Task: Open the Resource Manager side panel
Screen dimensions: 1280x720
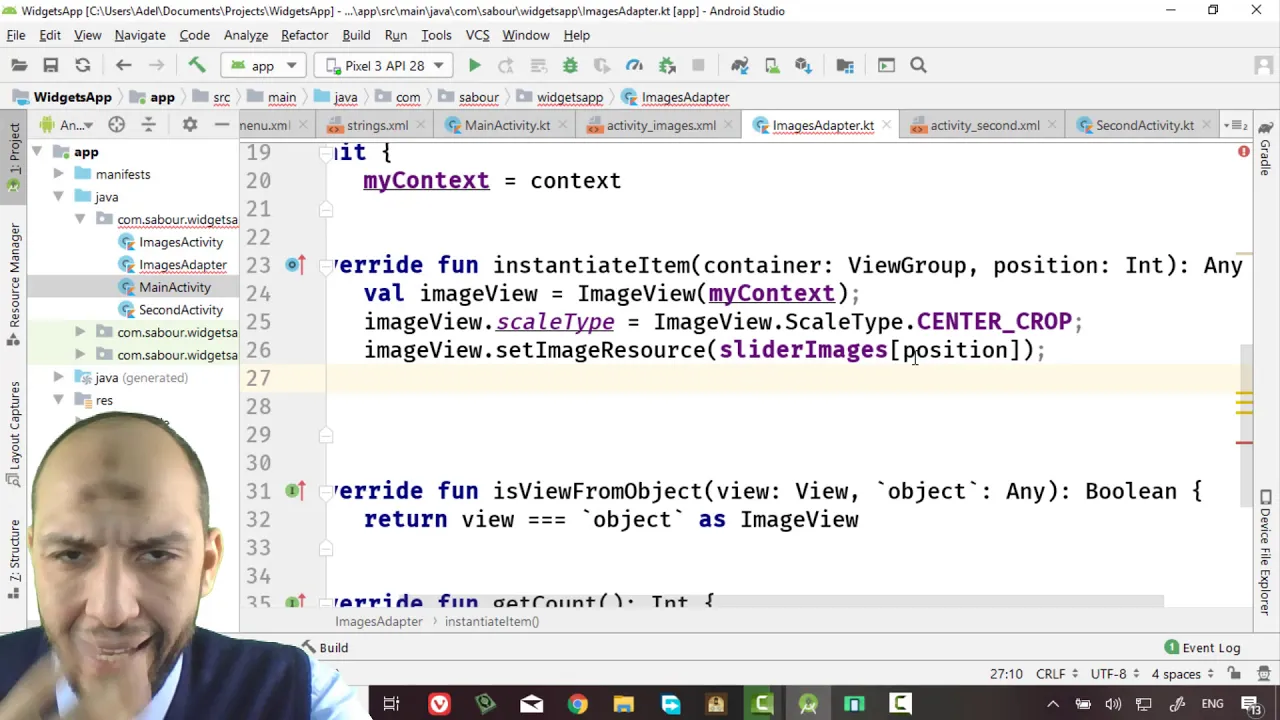Action: pos(14,285)
